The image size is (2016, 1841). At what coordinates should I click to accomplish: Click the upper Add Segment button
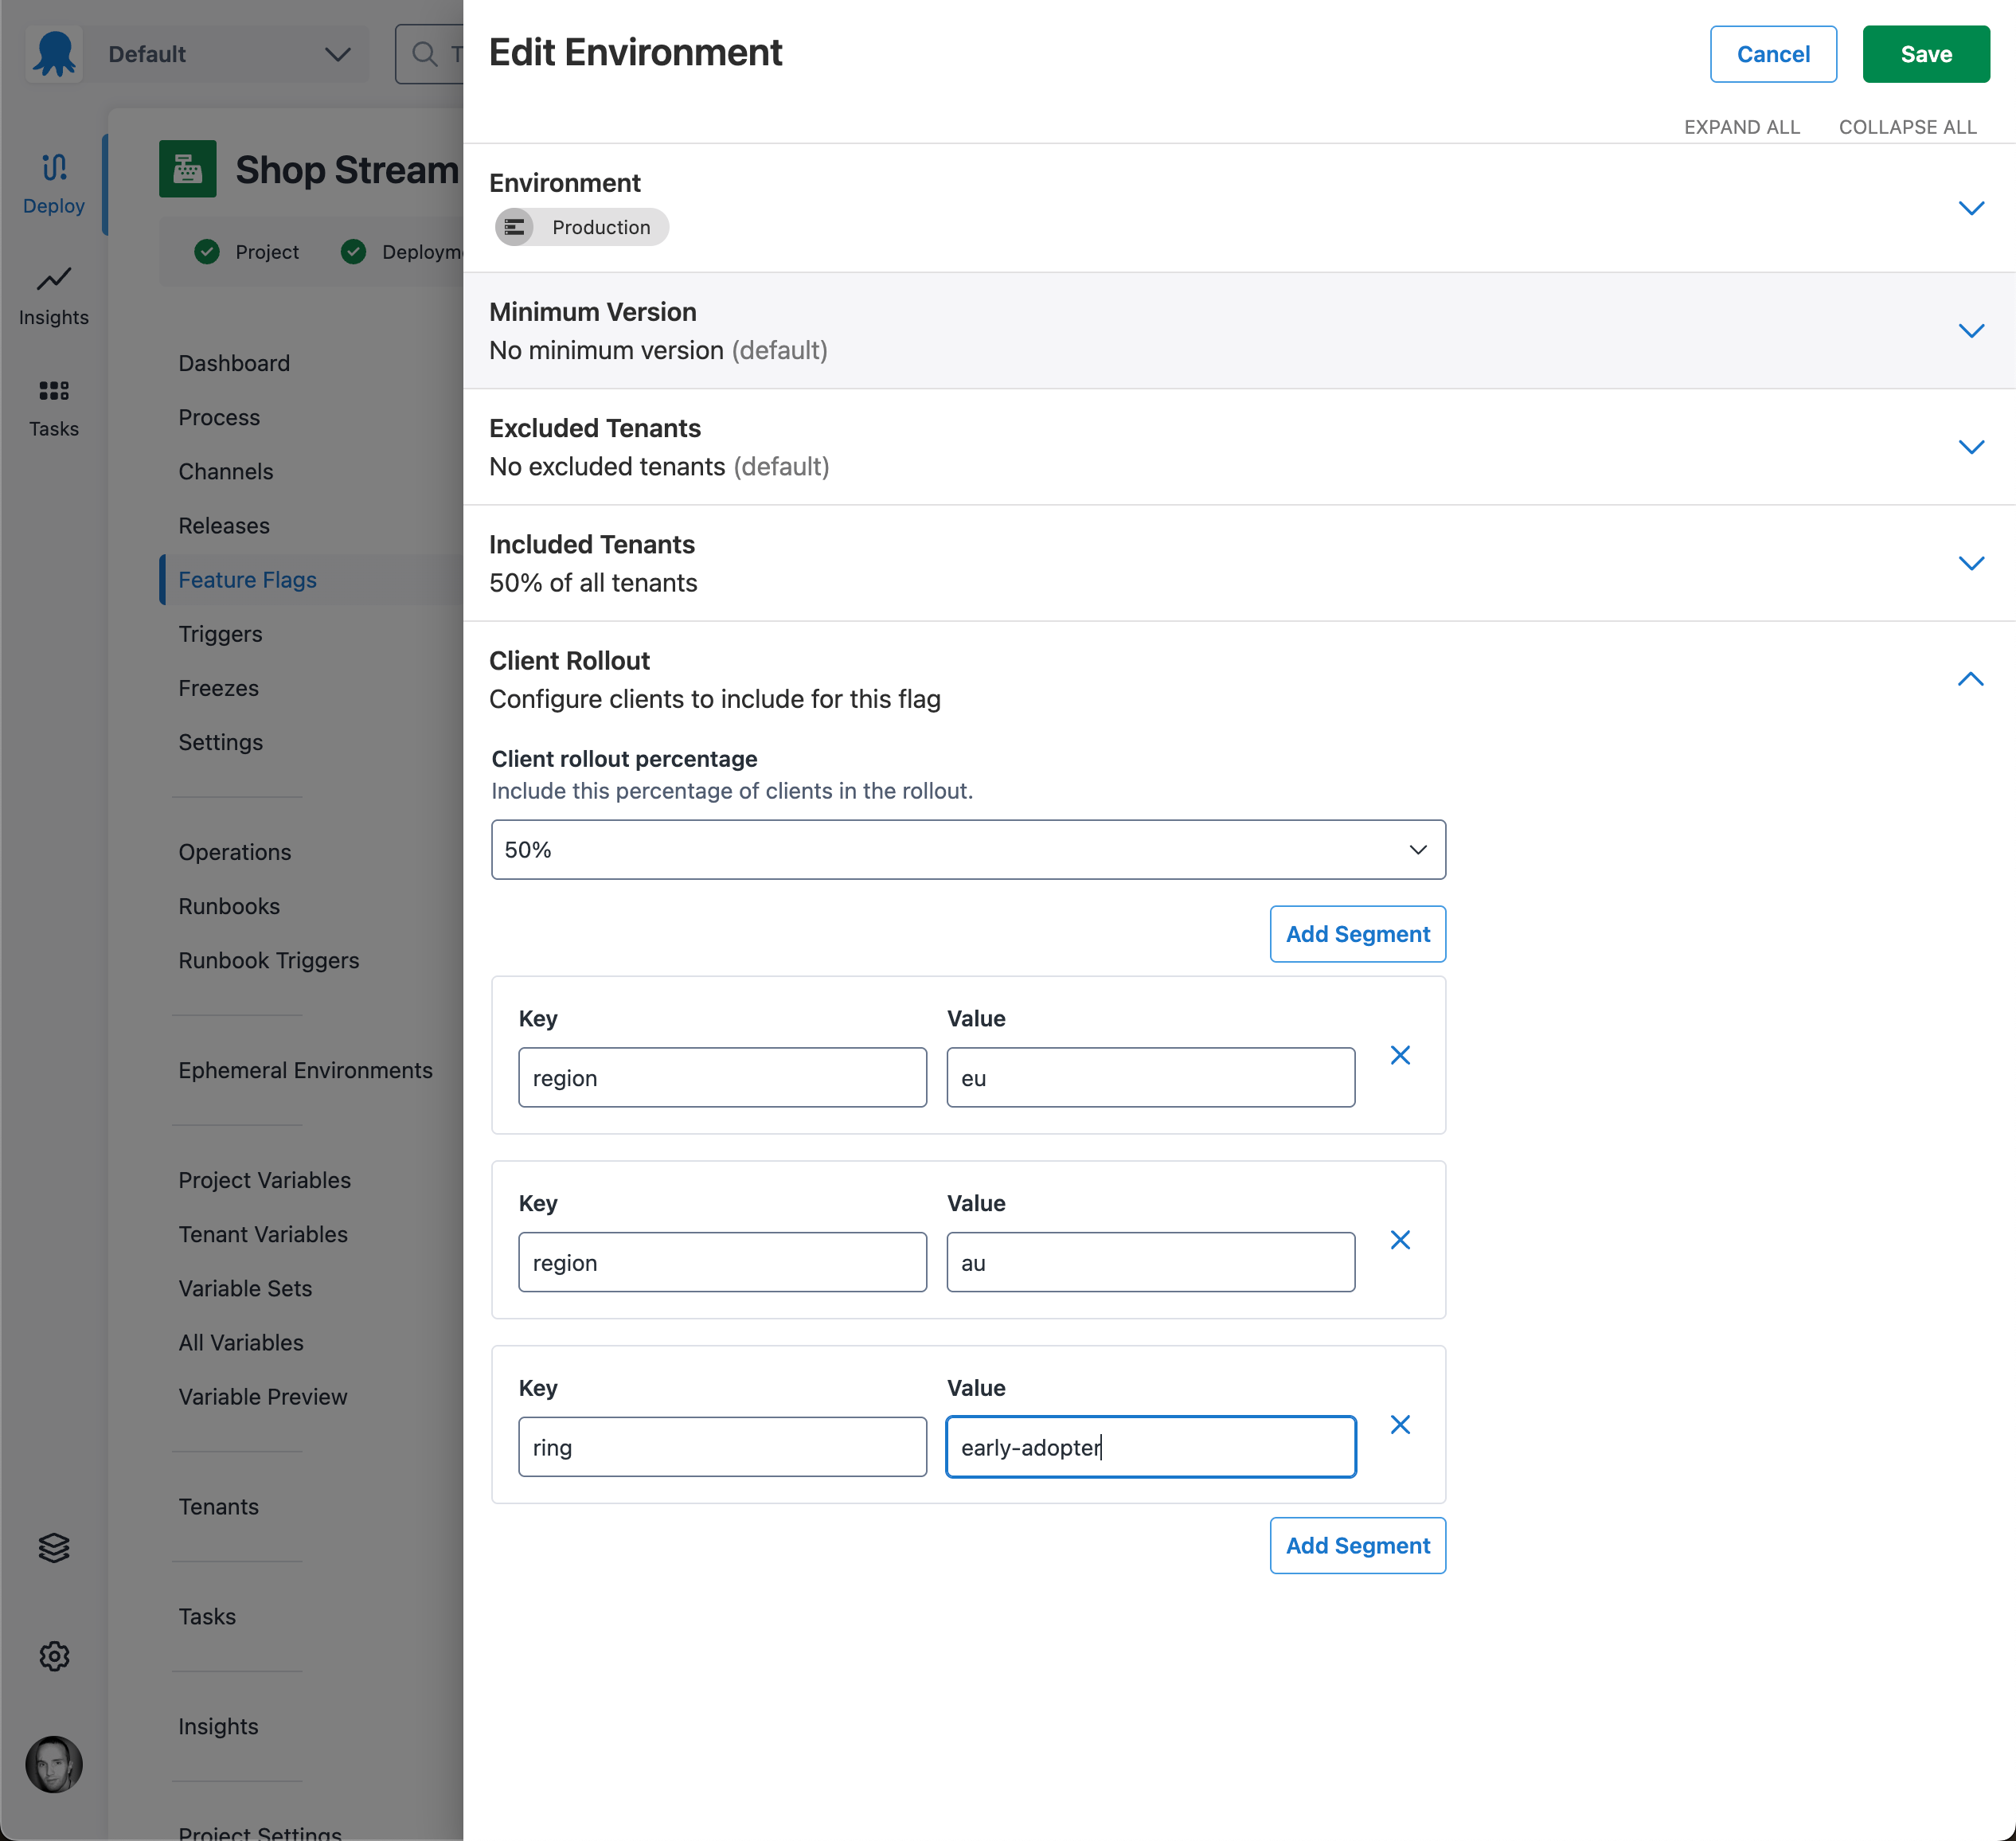1358,934
